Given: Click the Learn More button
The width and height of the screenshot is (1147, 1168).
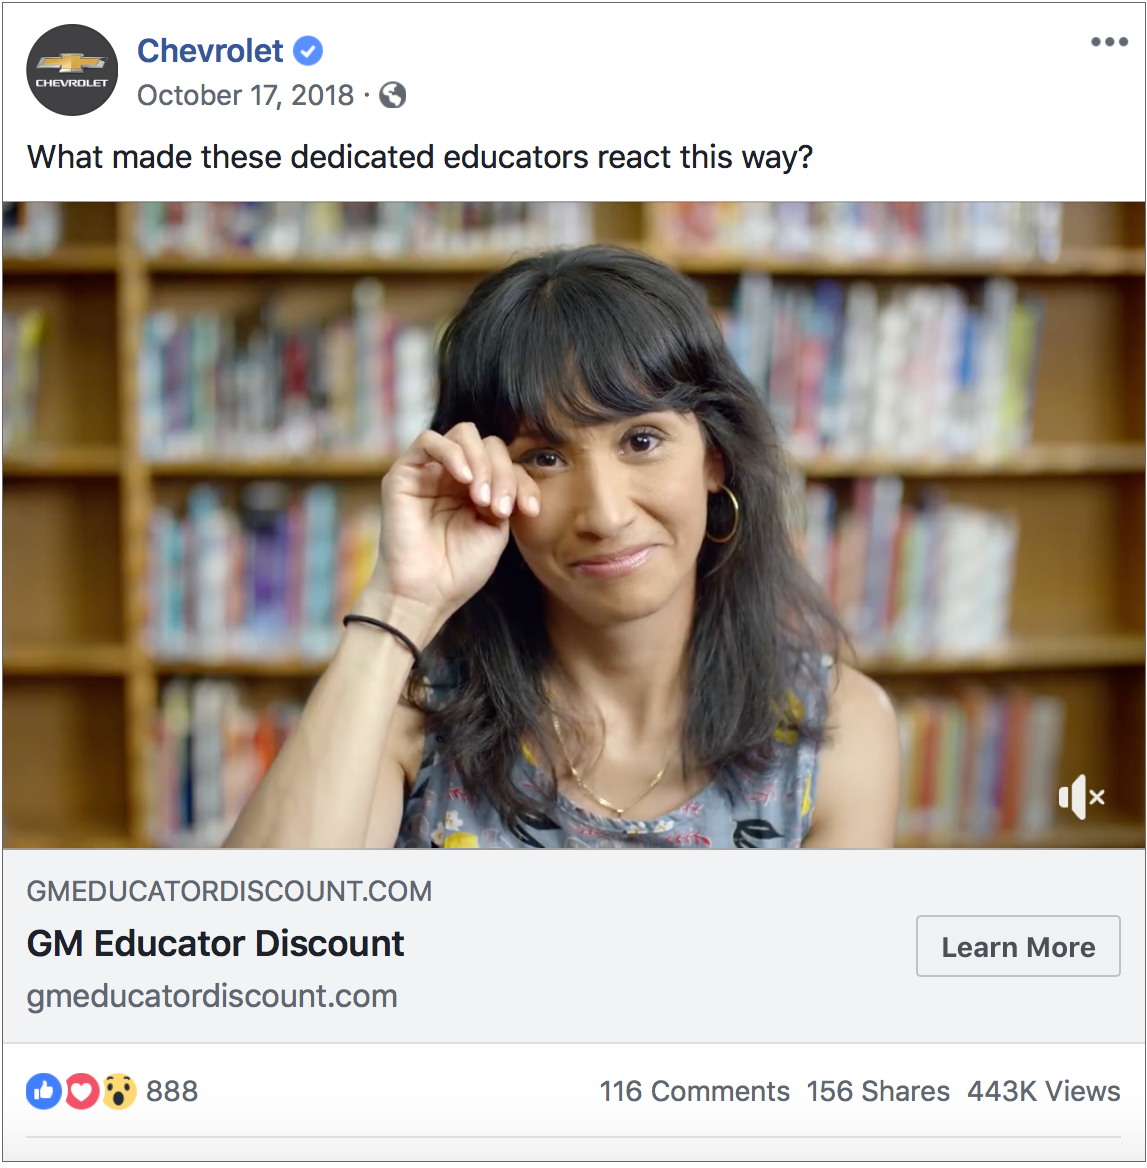Looking at the screenshot, I should 1018,946.
